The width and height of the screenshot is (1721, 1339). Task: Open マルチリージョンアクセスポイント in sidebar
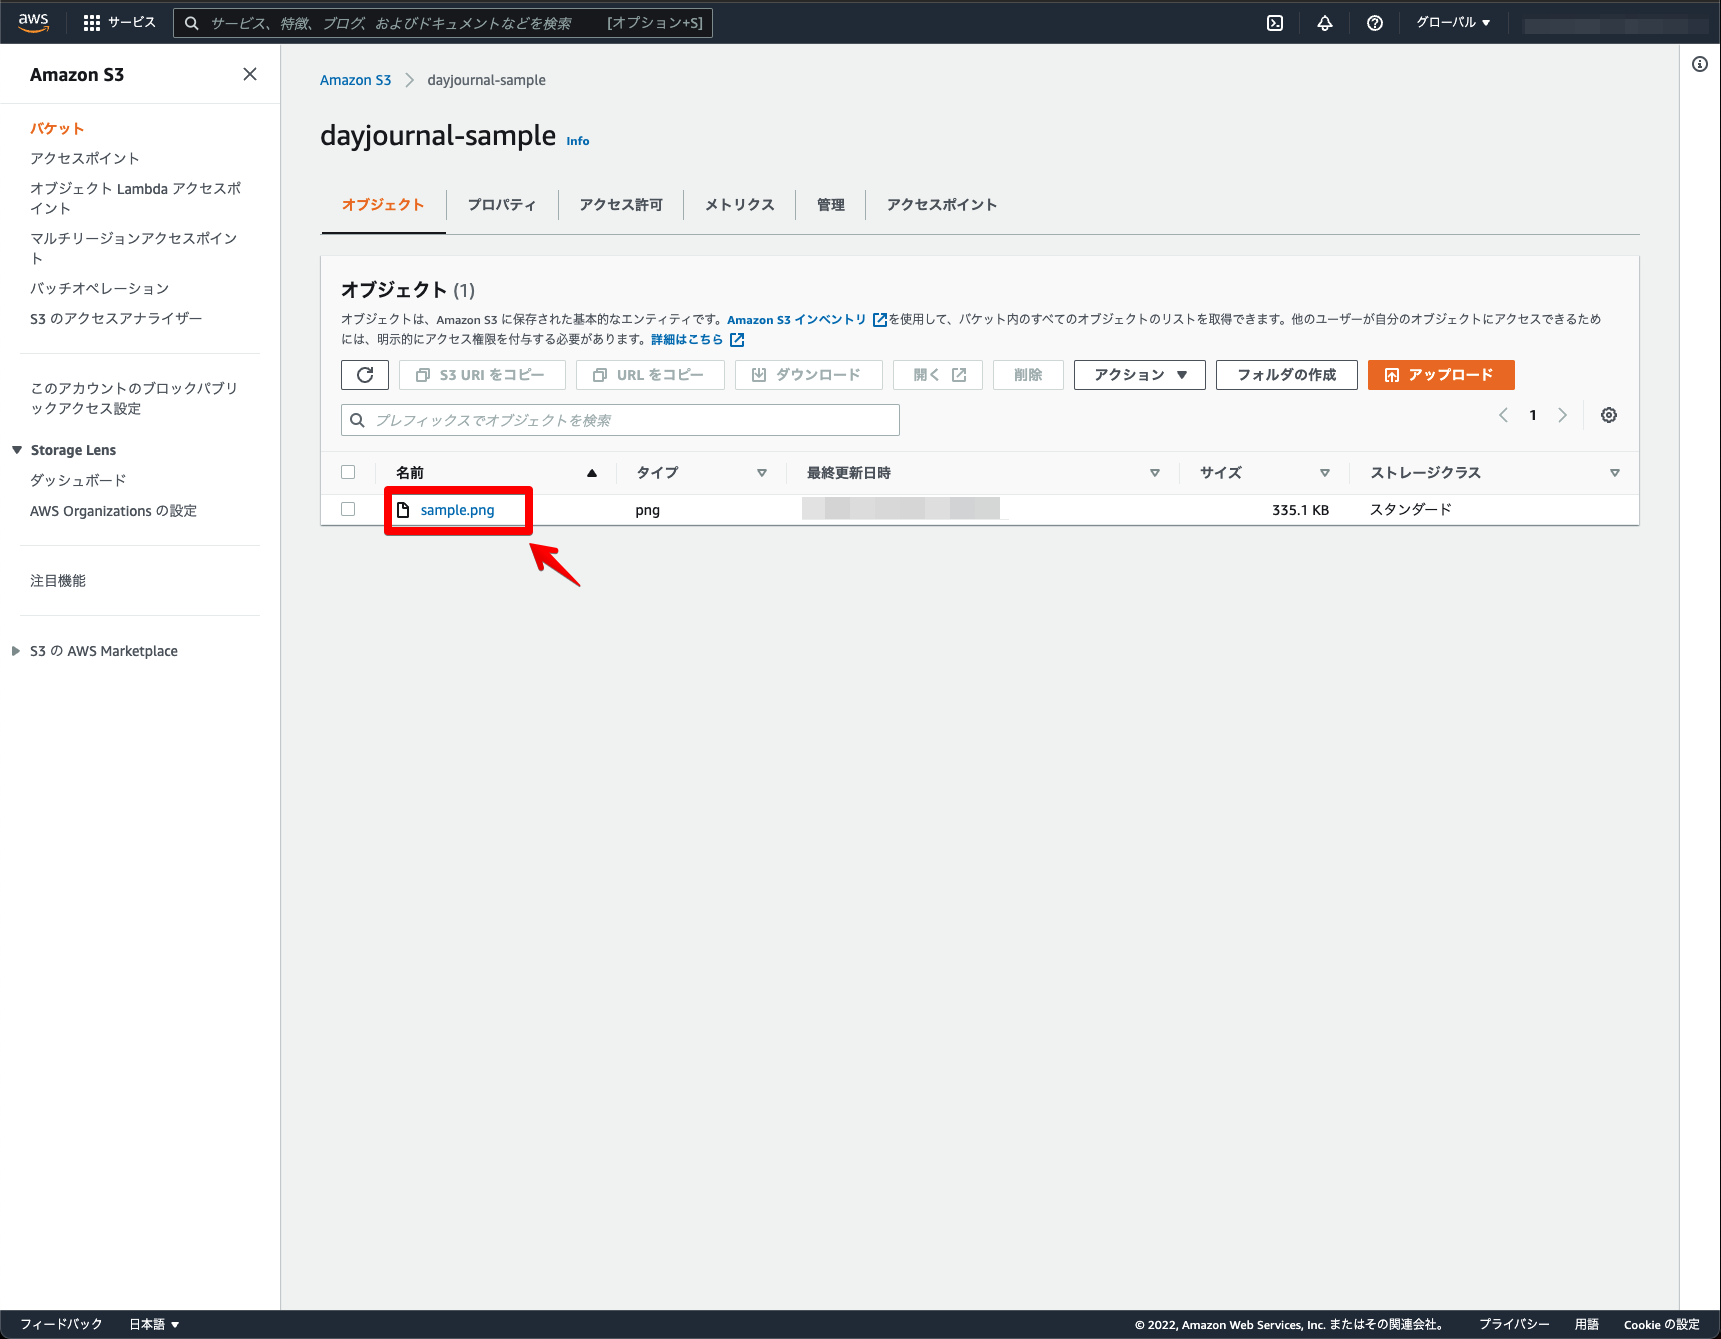134,249
